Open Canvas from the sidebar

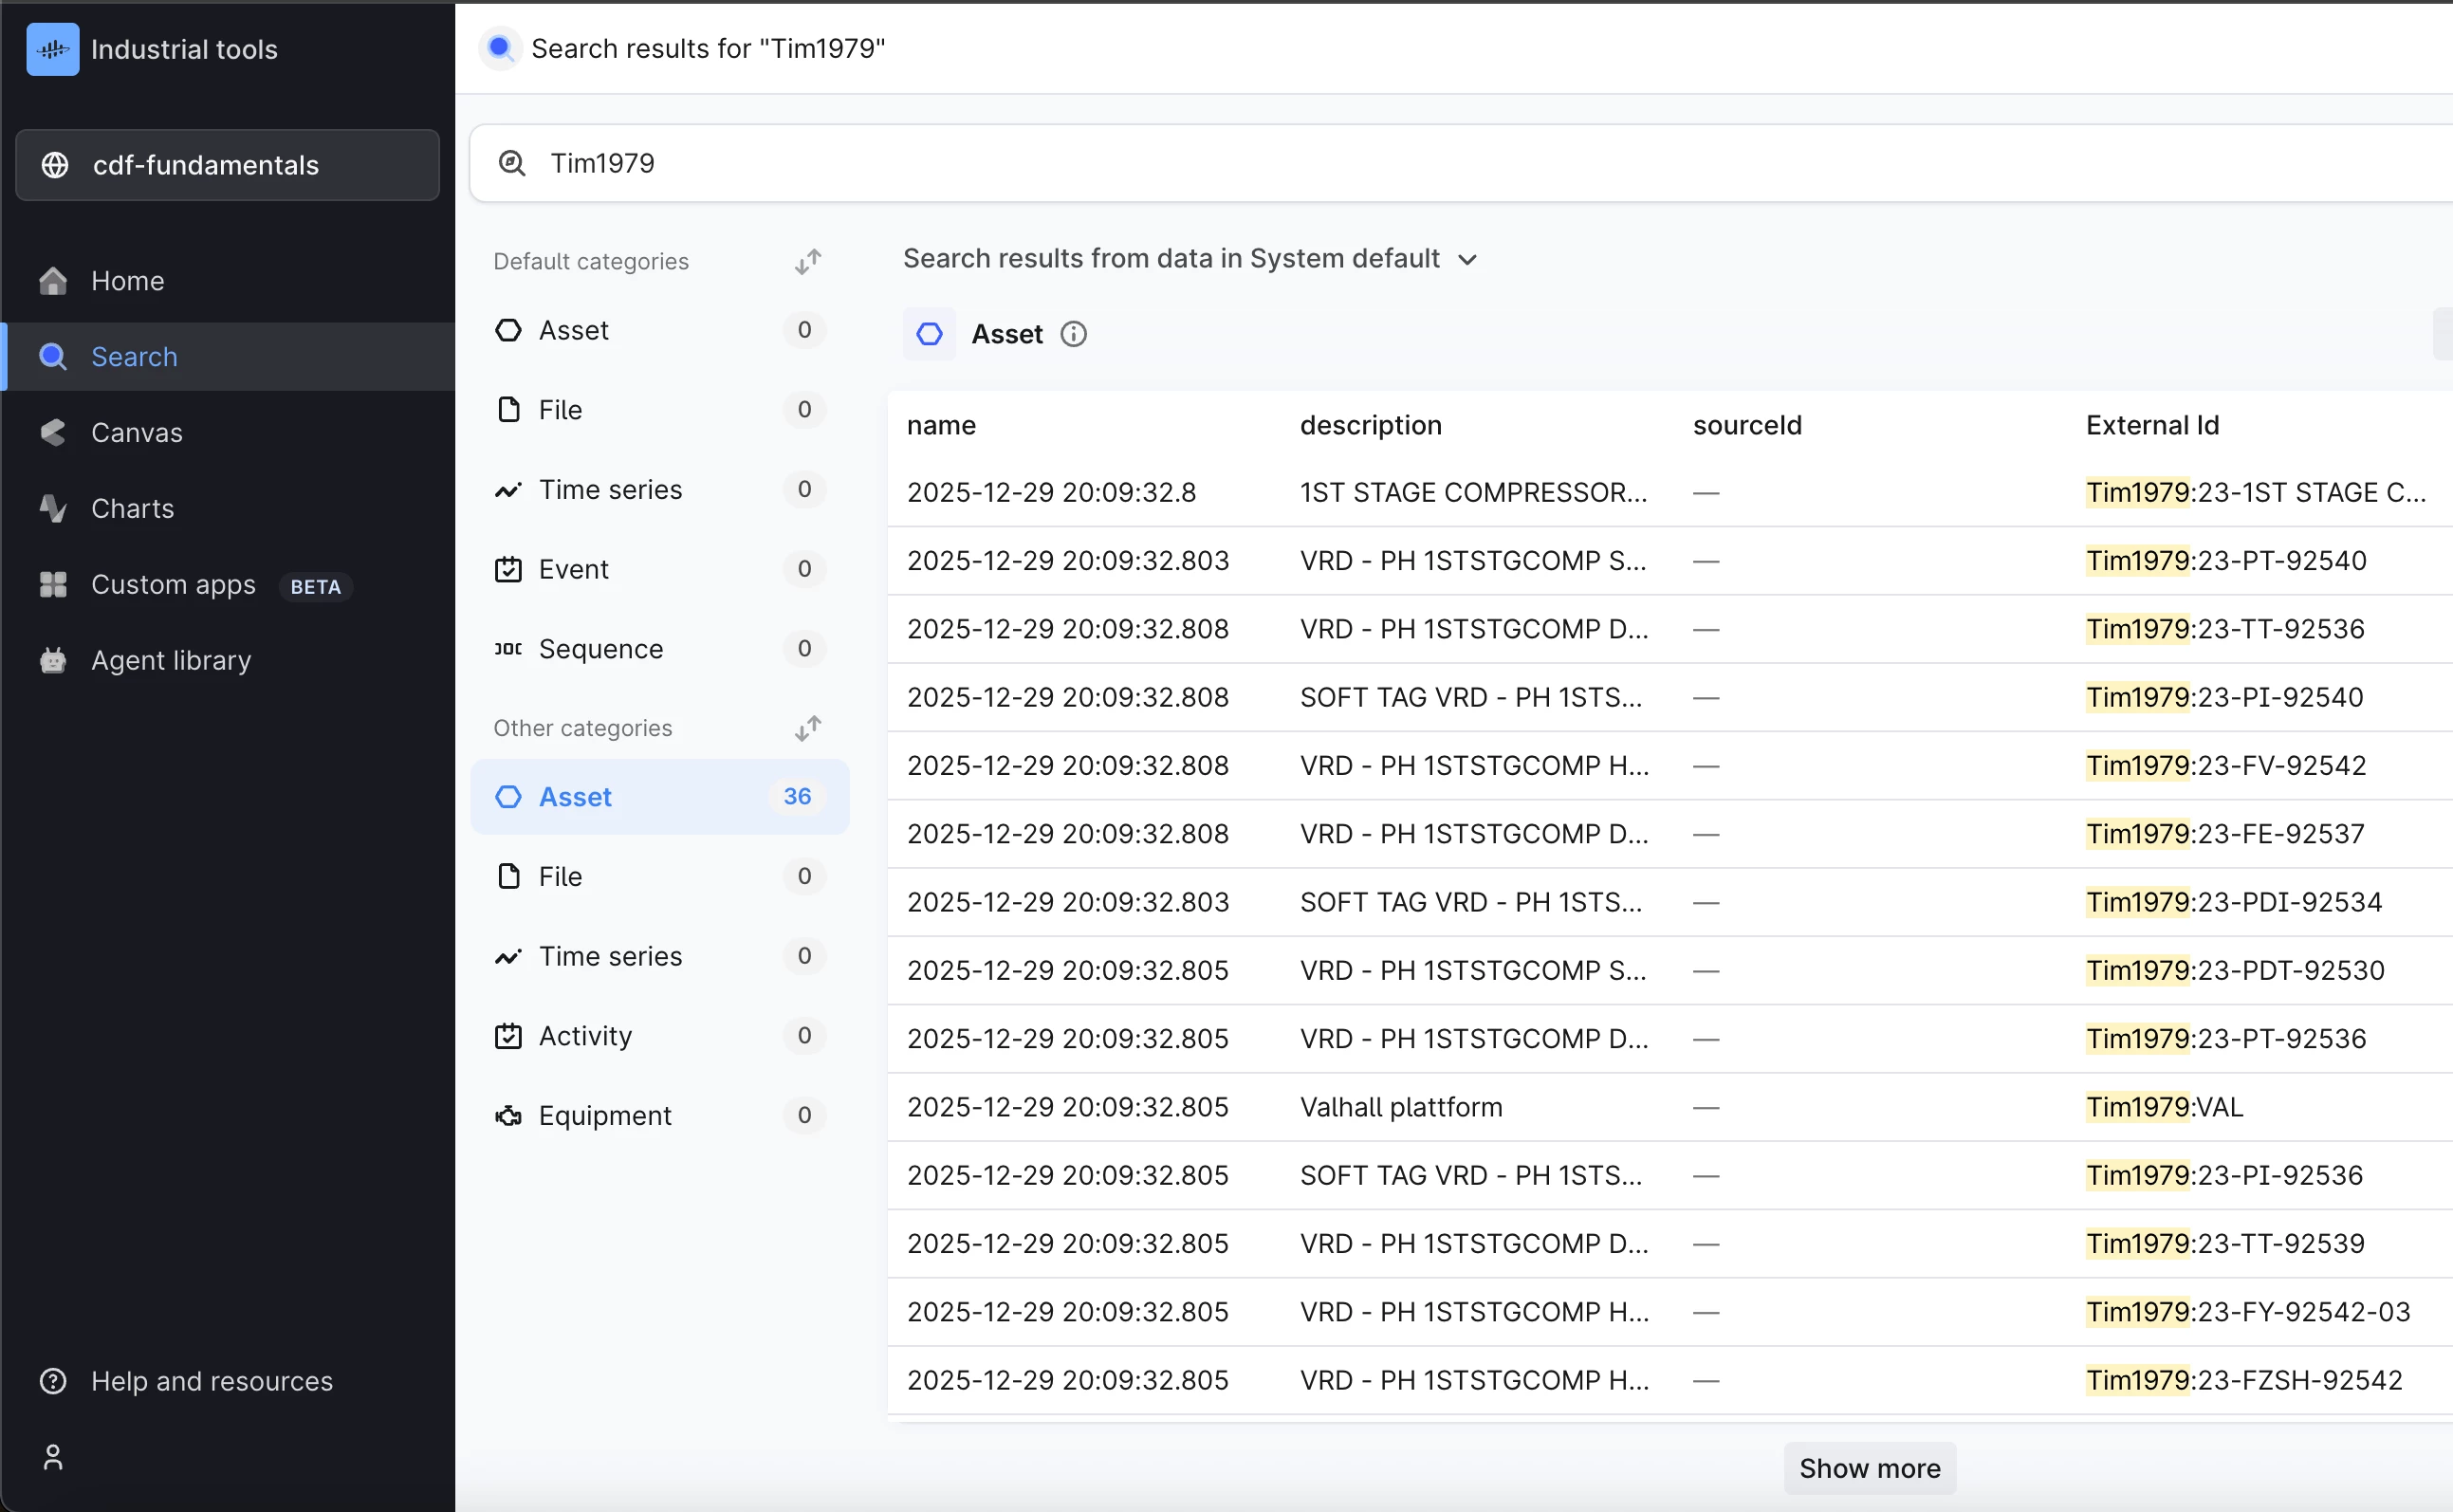(136, 432)
